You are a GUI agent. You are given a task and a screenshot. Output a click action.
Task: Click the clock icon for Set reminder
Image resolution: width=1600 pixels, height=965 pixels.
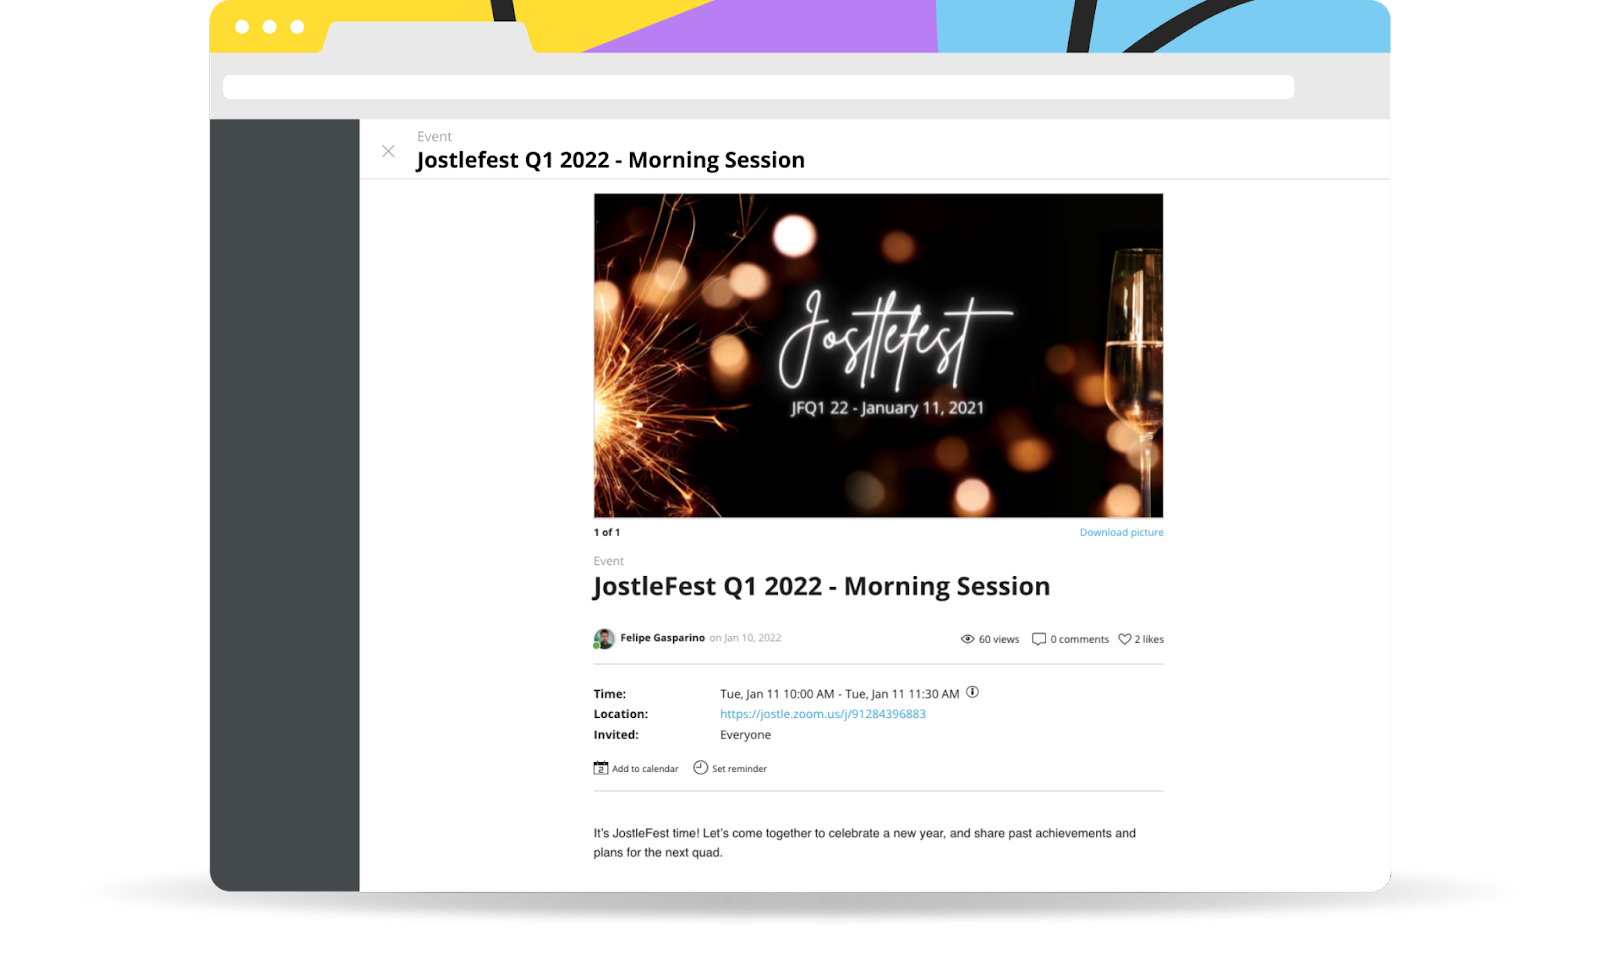[701, 768]
